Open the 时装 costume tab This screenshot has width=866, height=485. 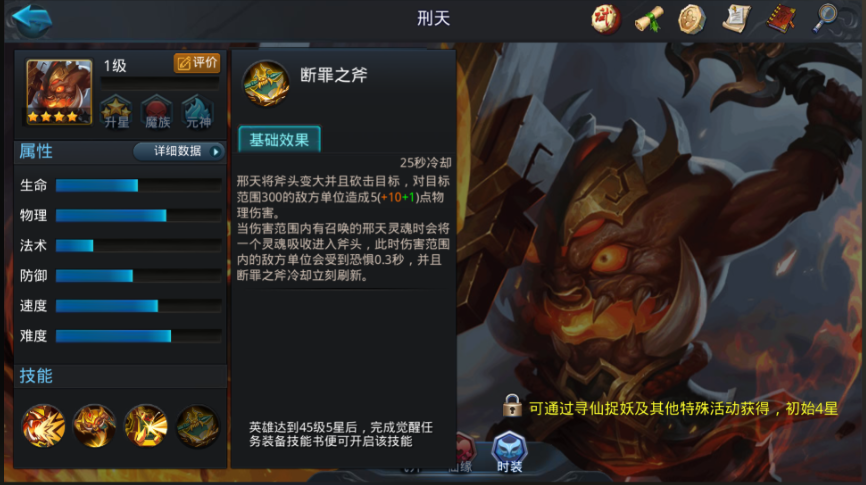tap(509, 453)
